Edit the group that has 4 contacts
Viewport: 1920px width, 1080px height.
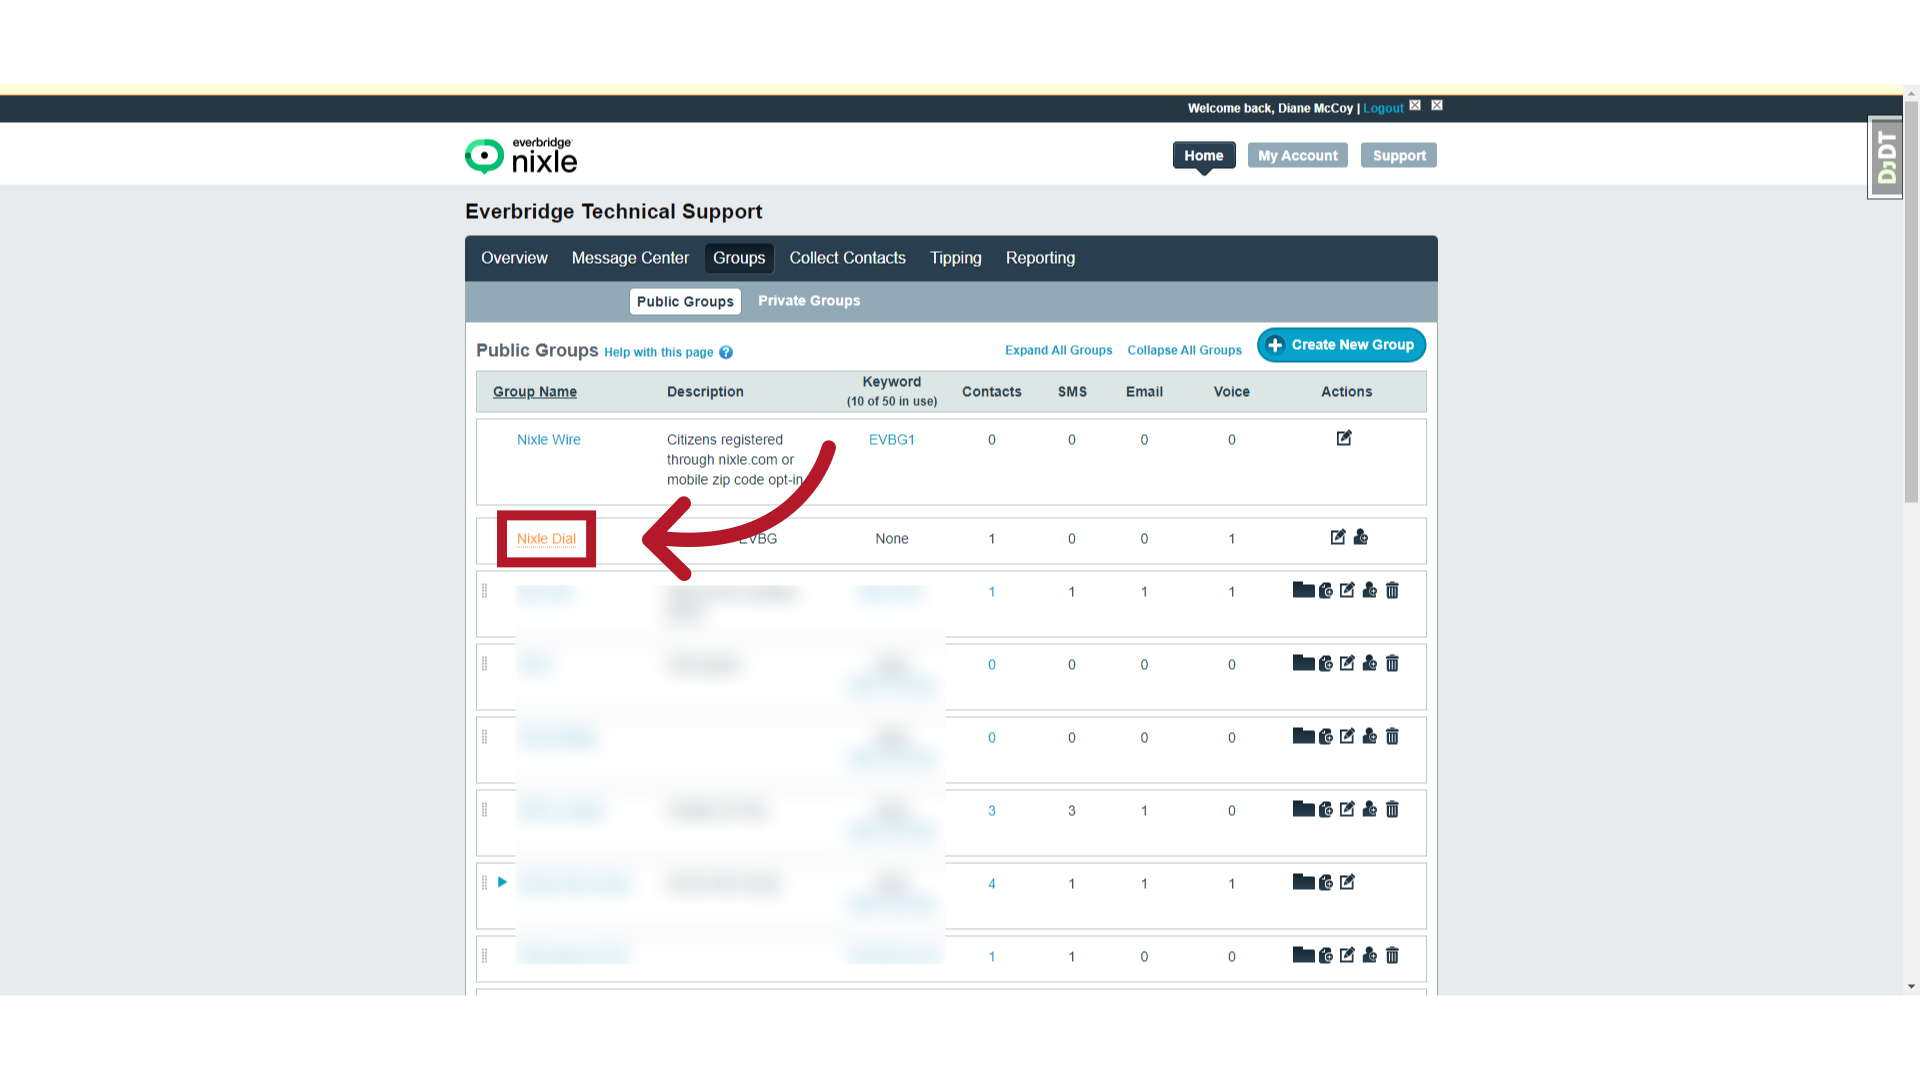1347,882
